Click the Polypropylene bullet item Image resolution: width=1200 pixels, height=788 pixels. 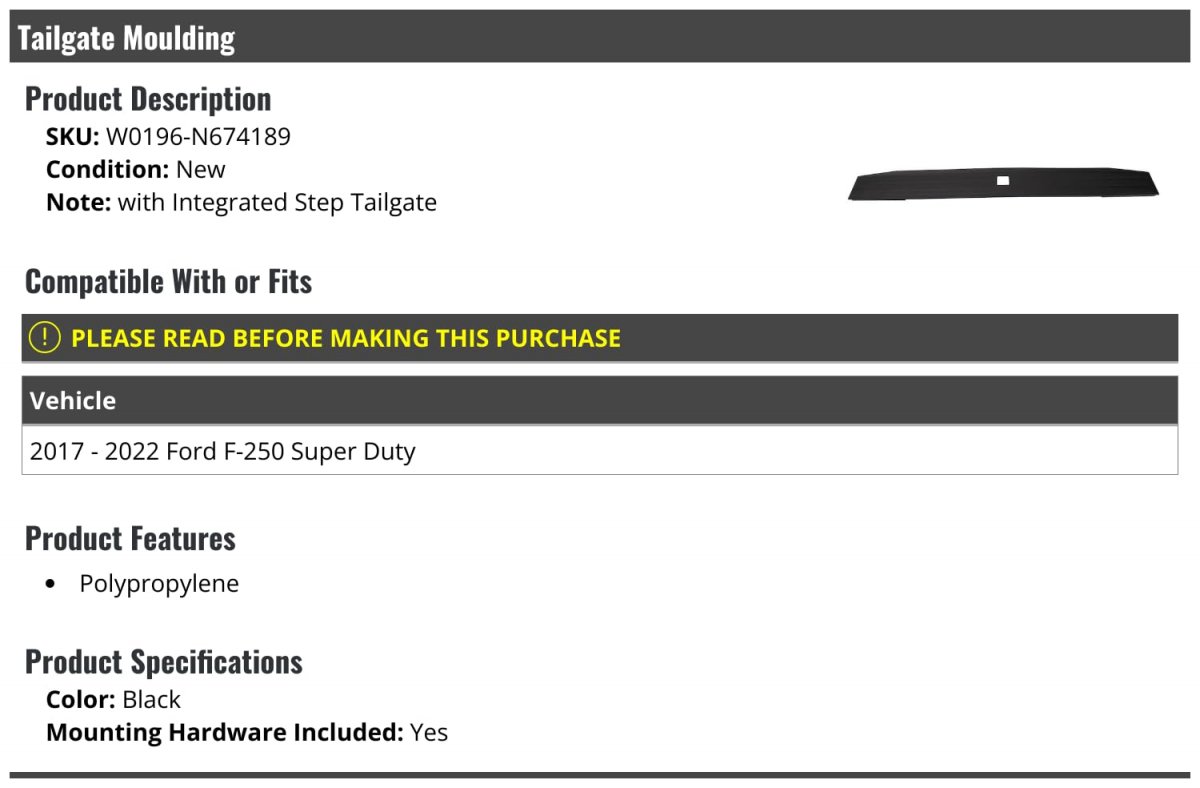(159, 584)
